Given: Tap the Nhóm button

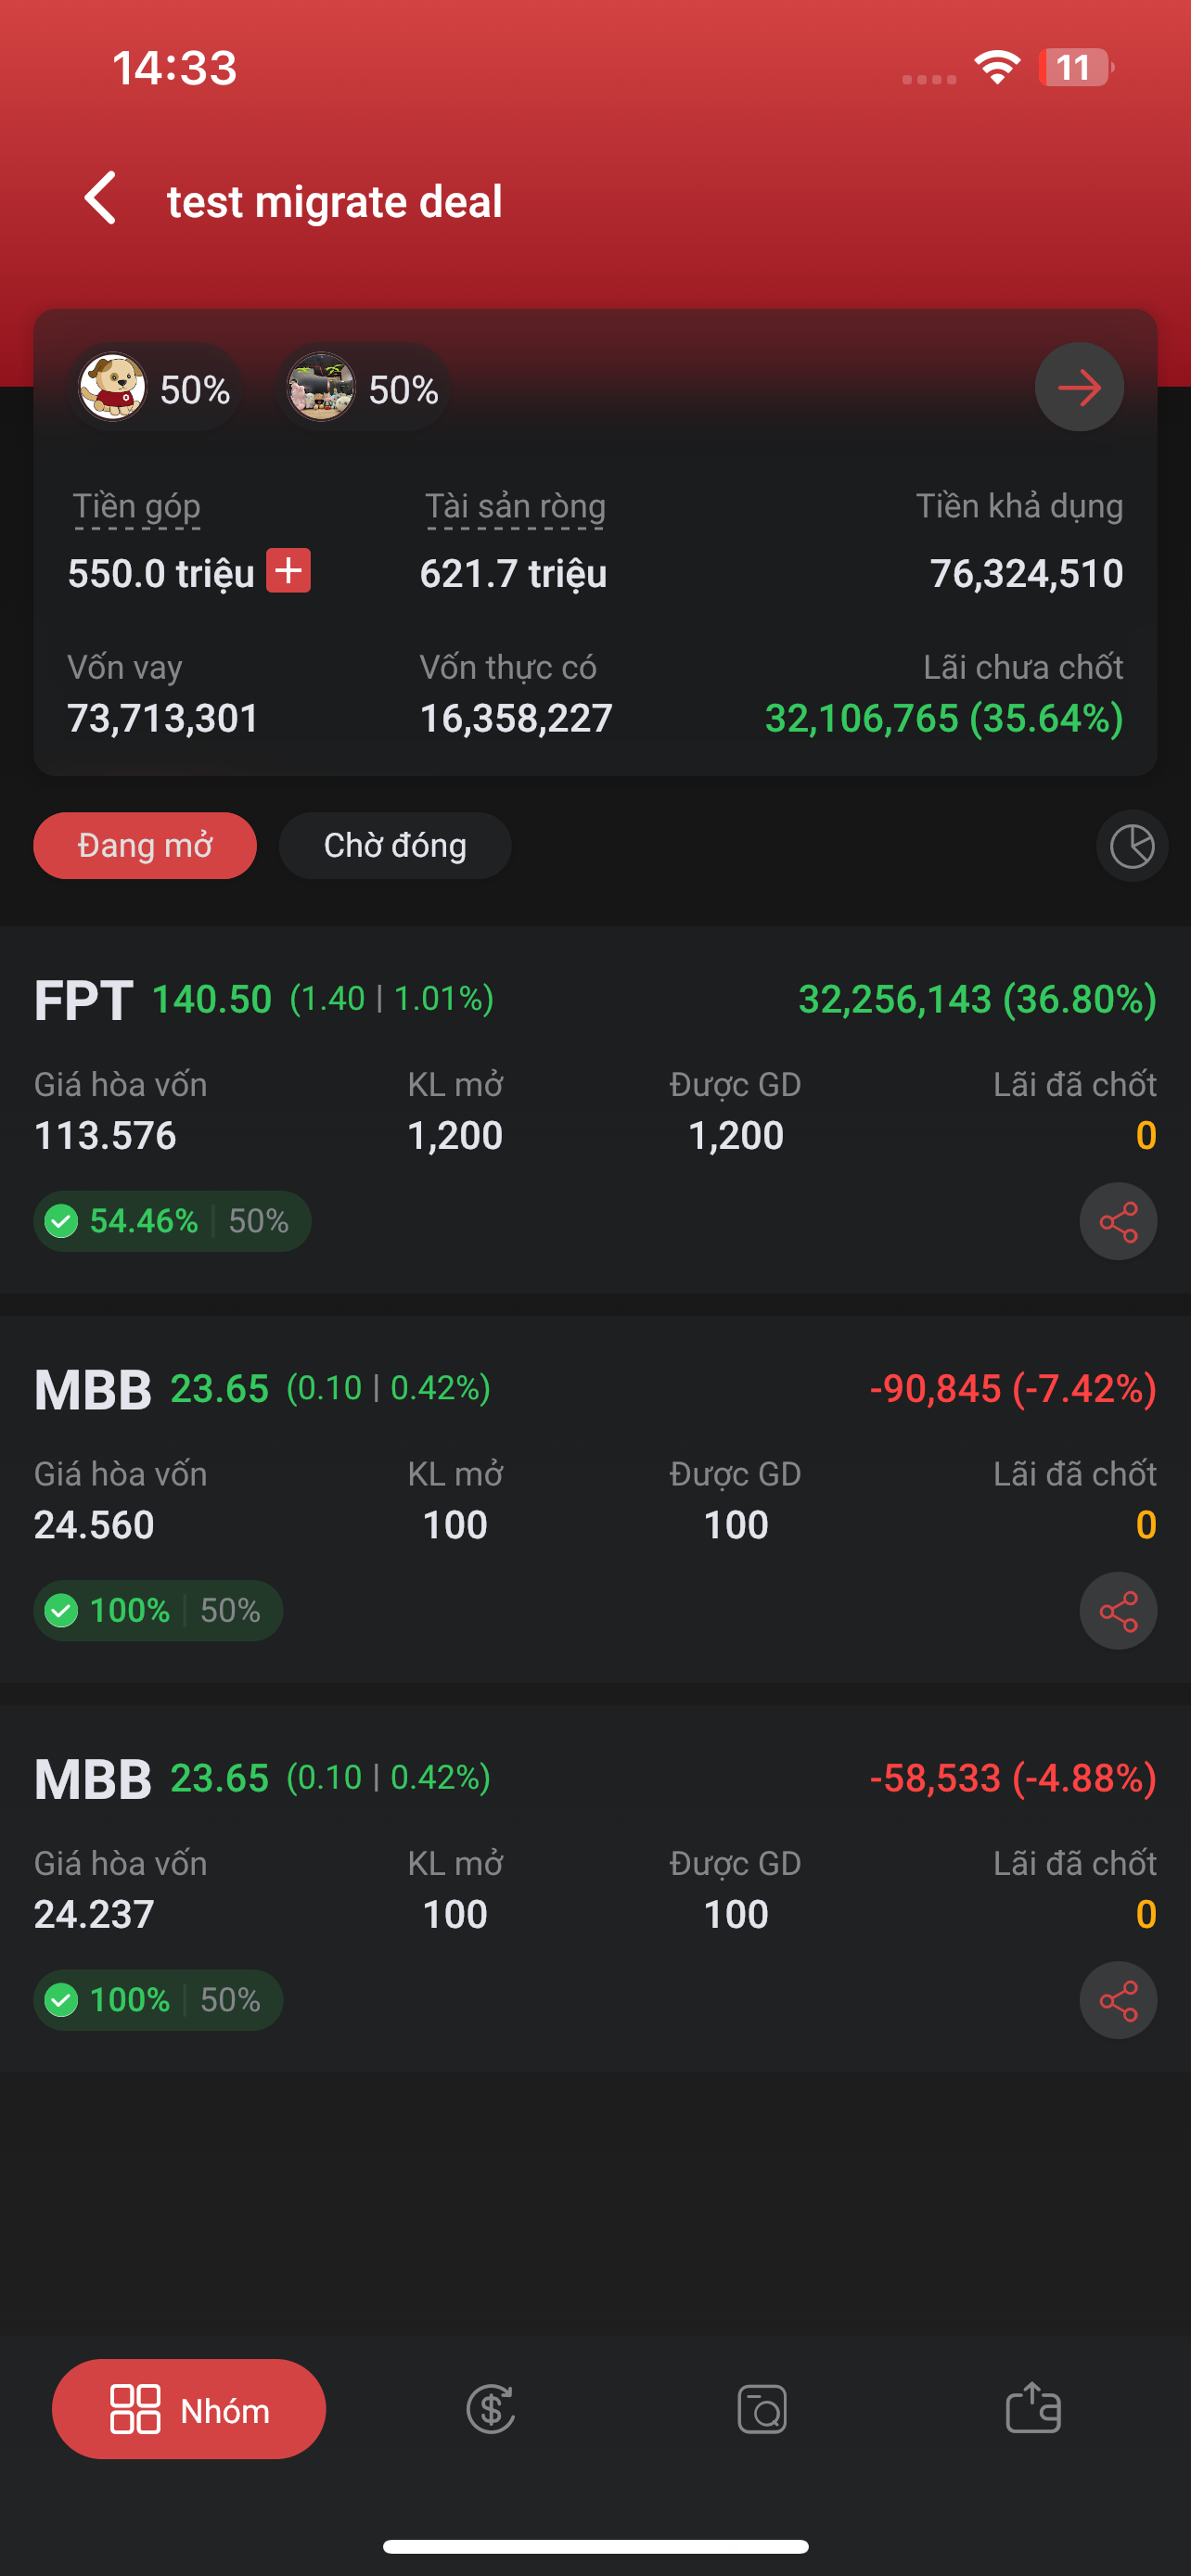Looking at the screenshot, I should click(189, 2409).
